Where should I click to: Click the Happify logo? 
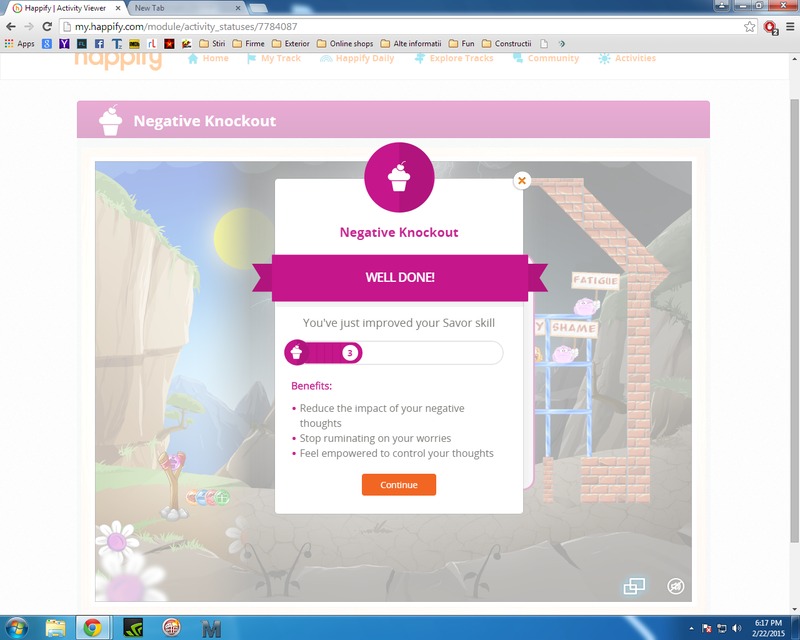click(118, 60)
